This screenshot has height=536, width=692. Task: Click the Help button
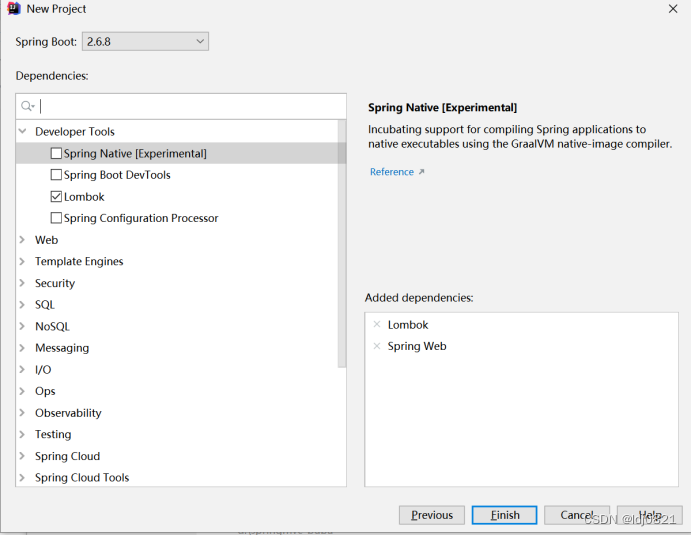650,515
